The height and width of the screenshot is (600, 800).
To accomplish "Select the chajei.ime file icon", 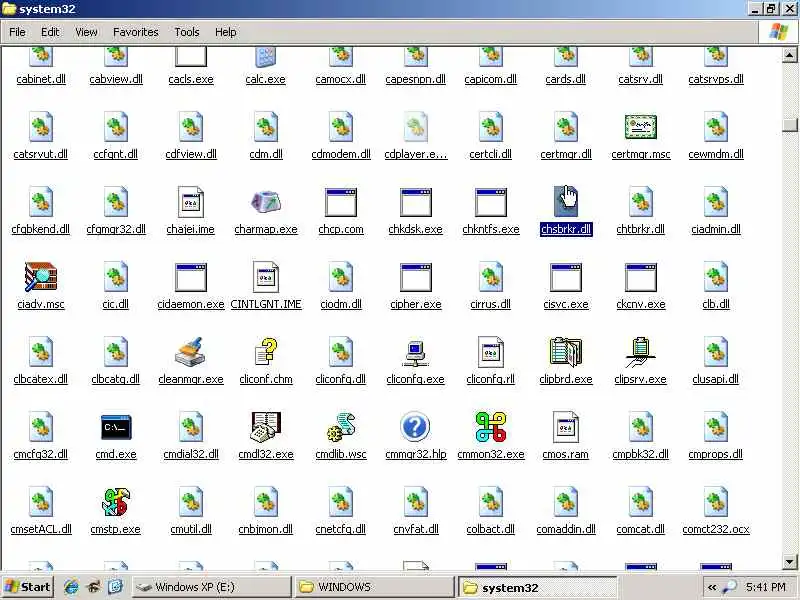I will 190,202.
